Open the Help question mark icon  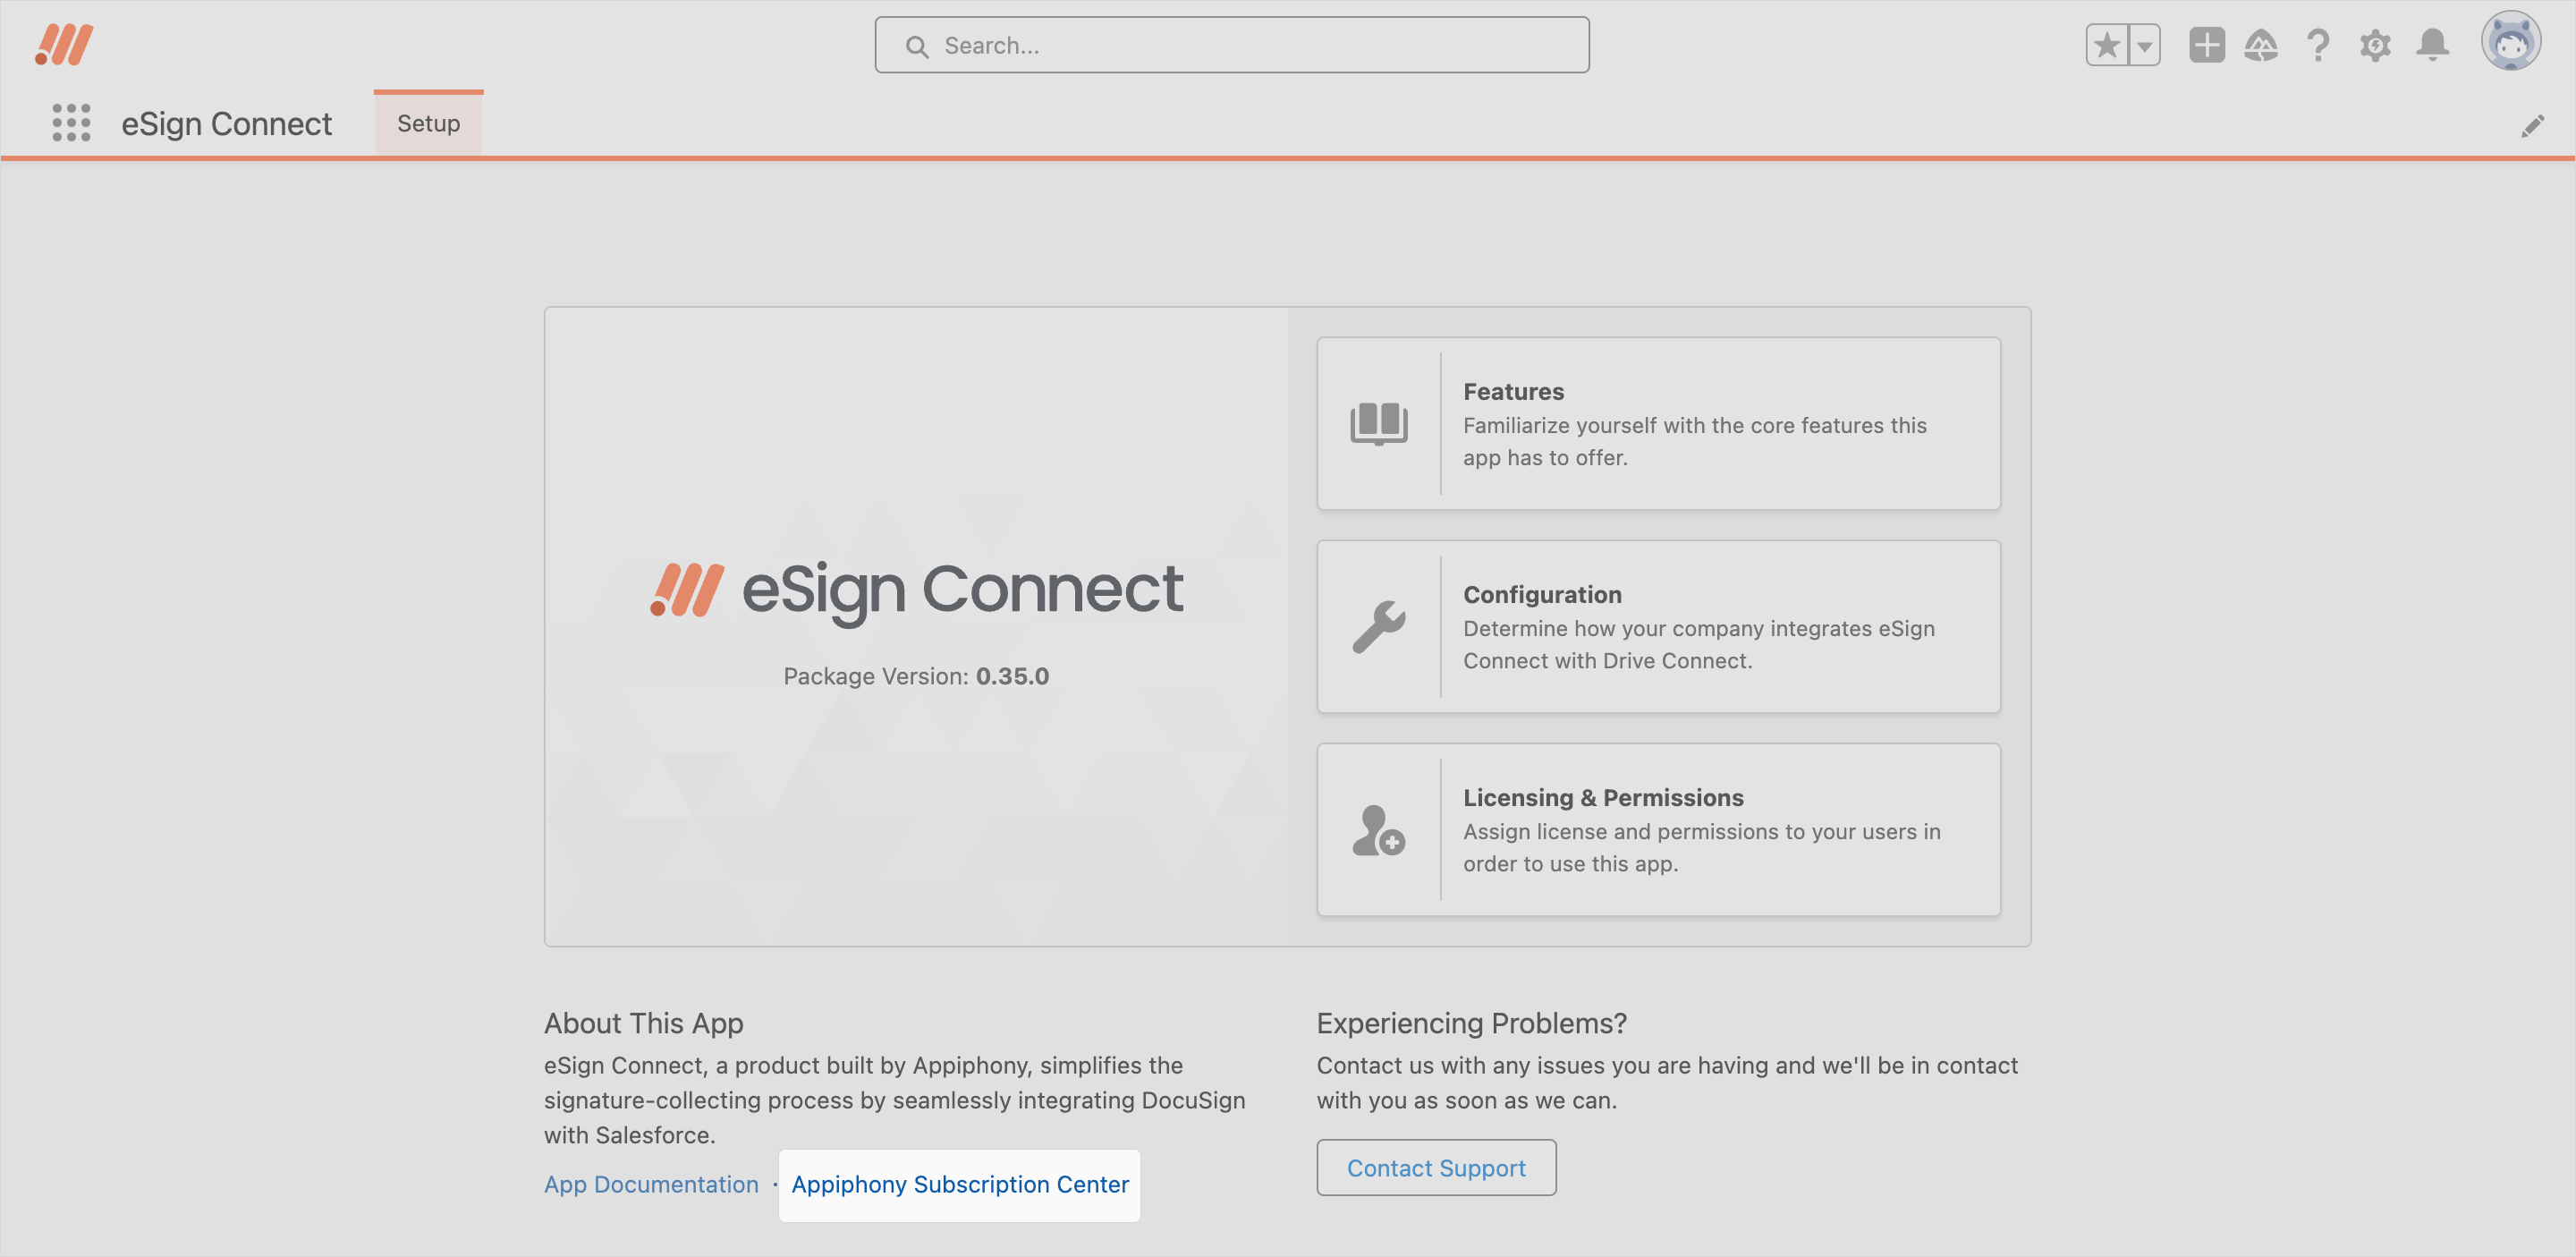tap(2318, 45)
